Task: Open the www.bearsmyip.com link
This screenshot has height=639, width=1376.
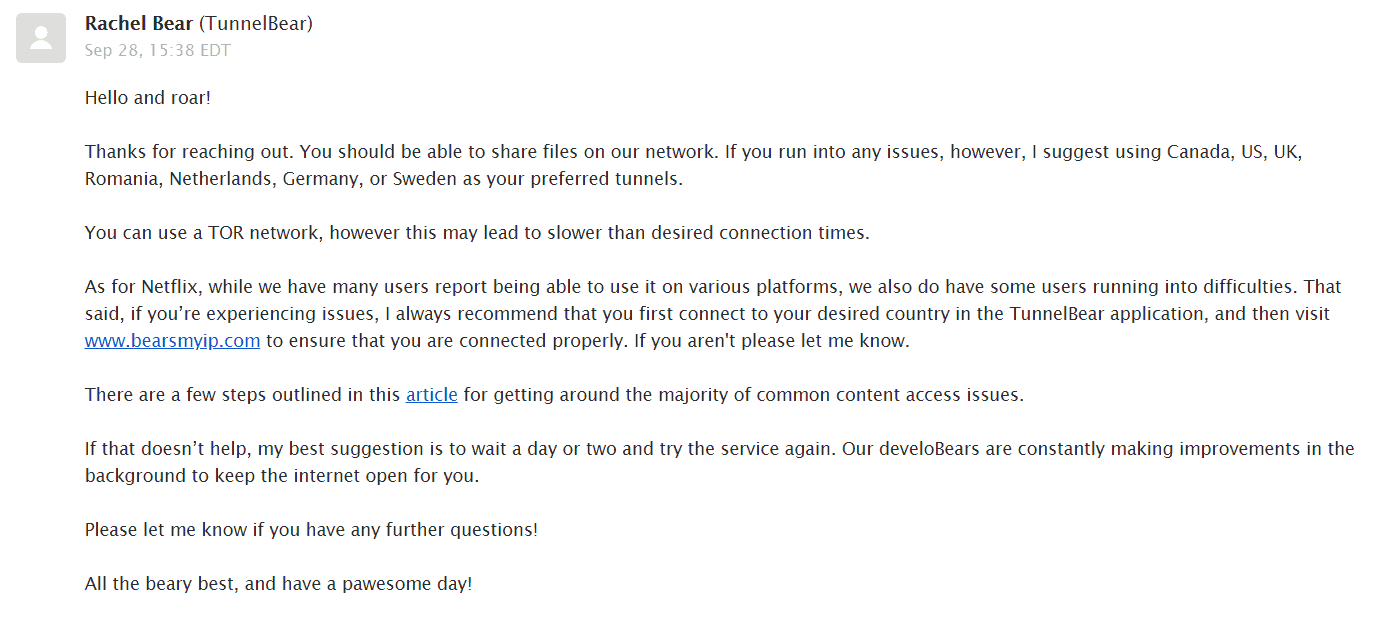Action: click(173, 340)
